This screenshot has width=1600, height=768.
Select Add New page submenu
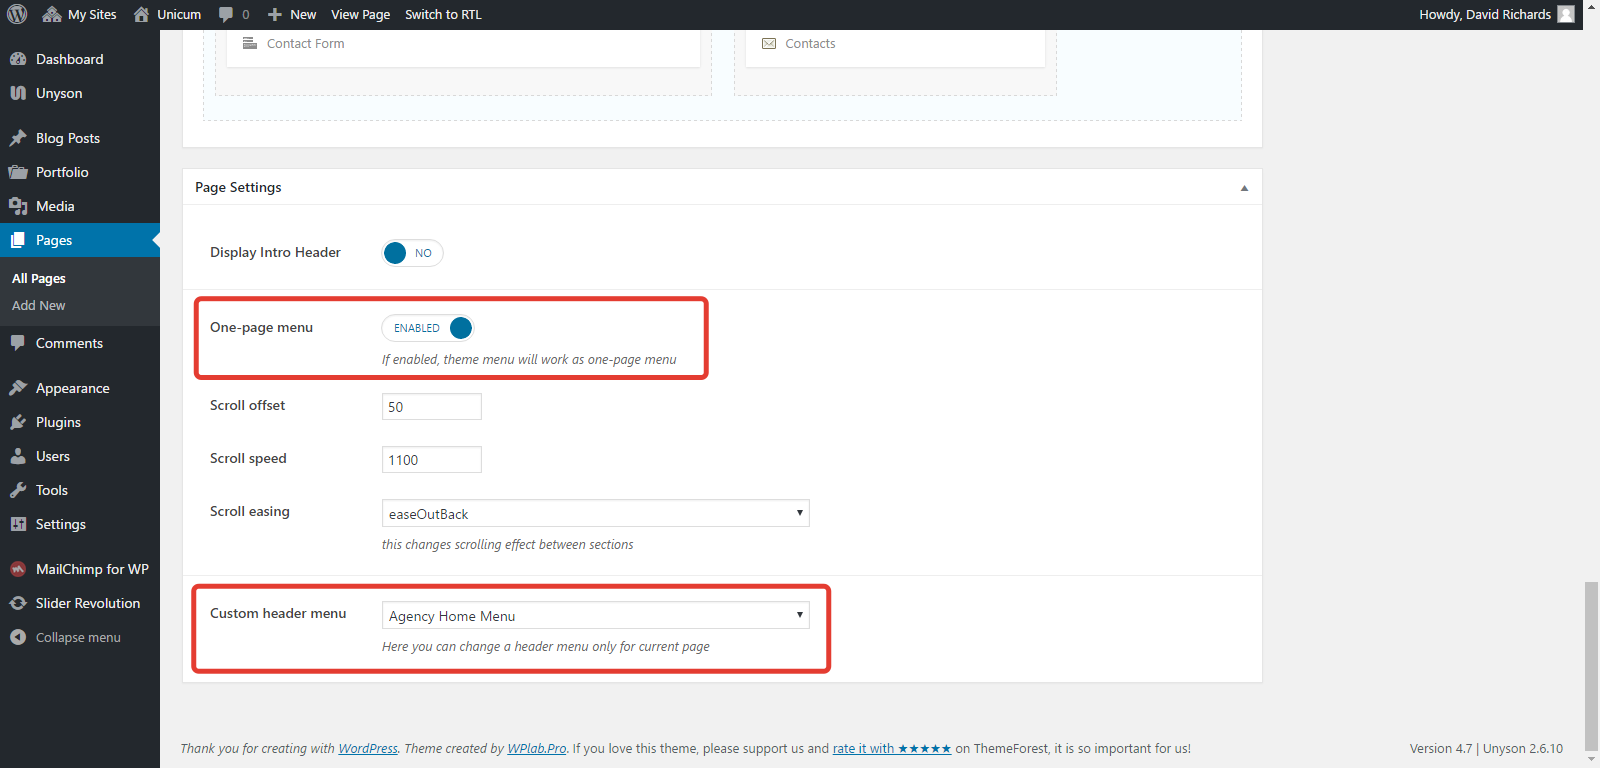point(39,305)
